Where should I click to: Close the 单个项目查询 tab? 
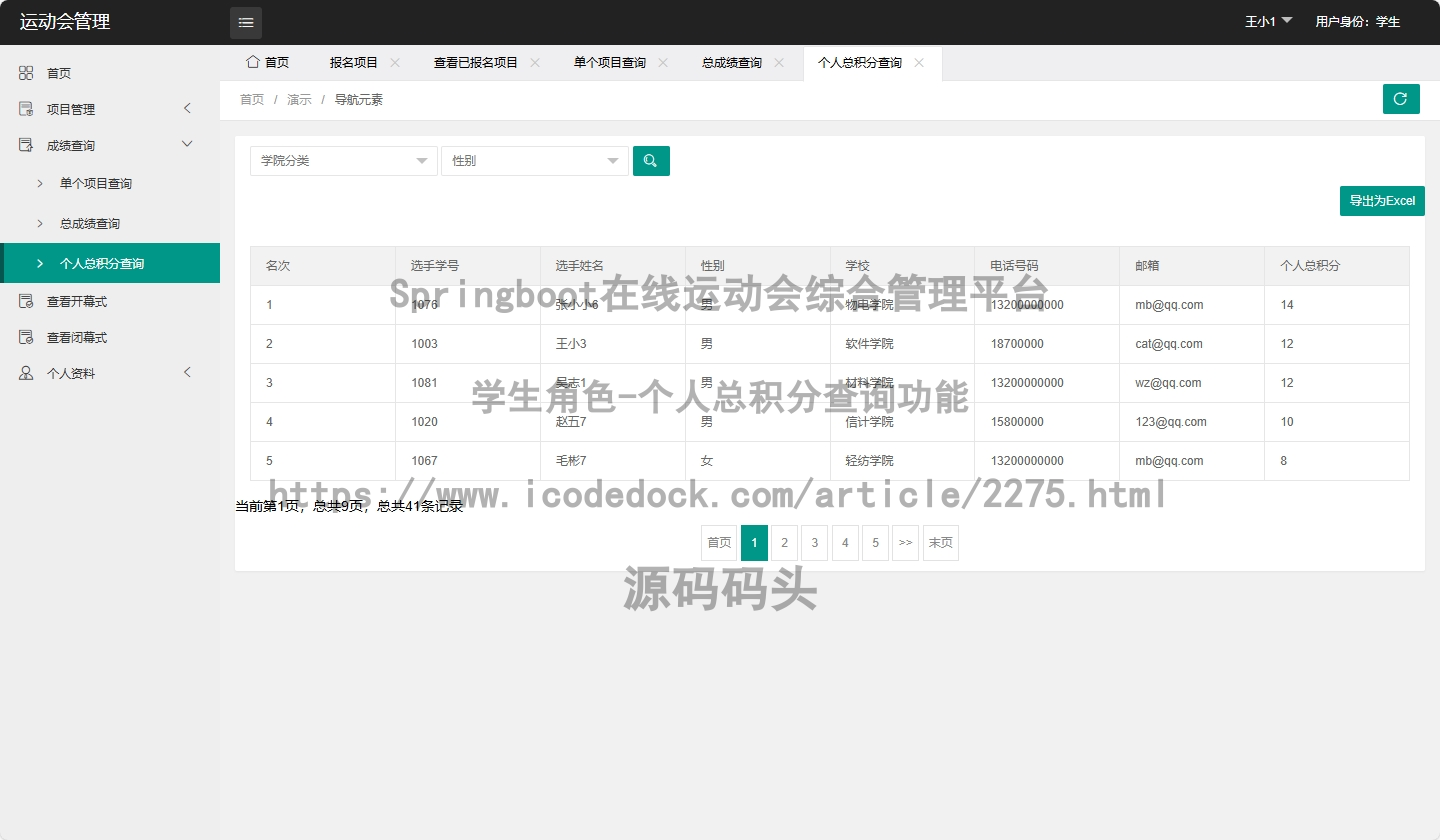(663, 62)
